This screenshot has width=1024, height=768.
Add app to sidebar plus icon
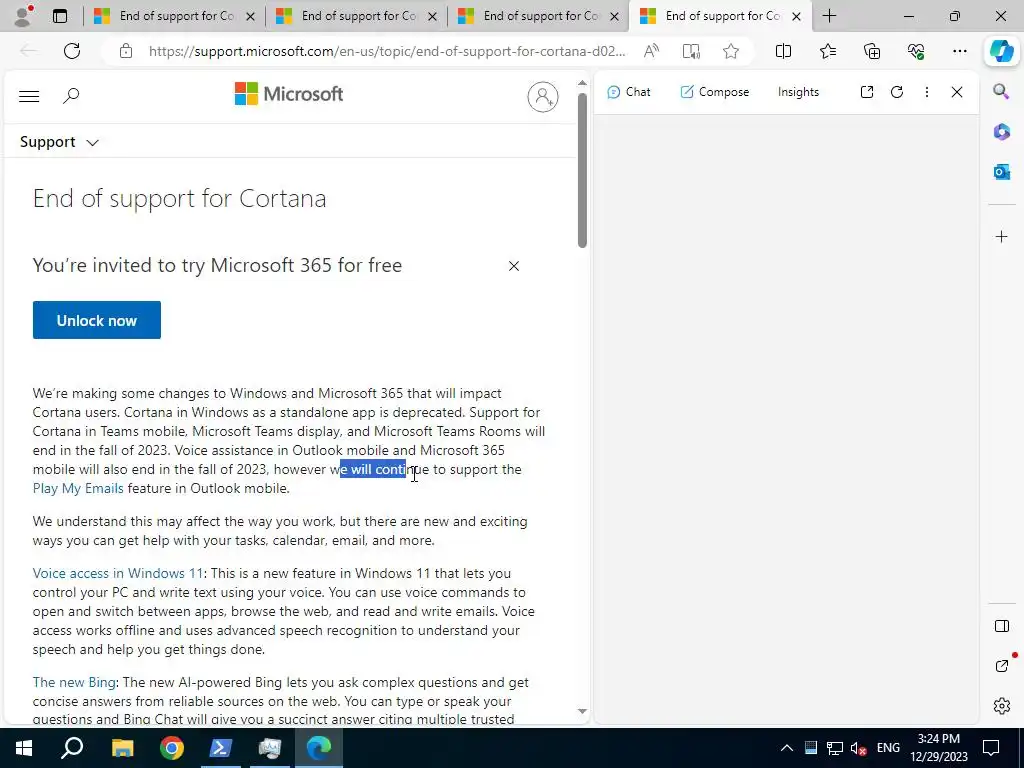point(1002,236)
